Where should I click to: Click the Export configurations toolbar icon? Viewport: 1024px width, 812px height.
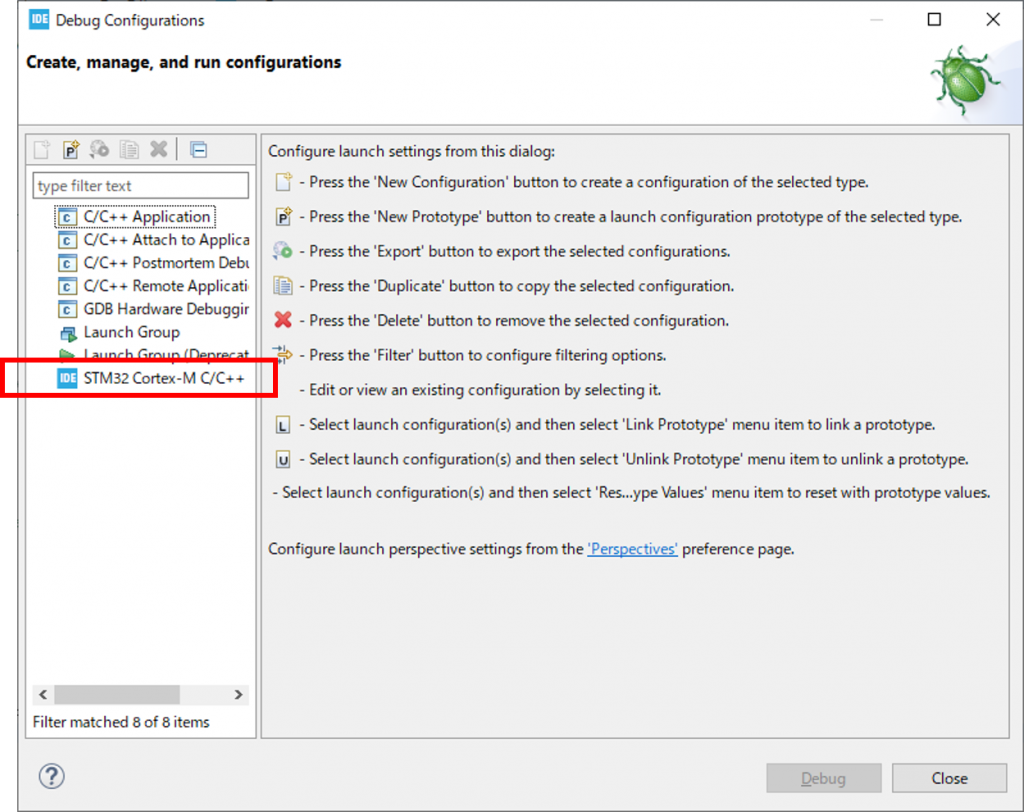click(x=99, y=150)
